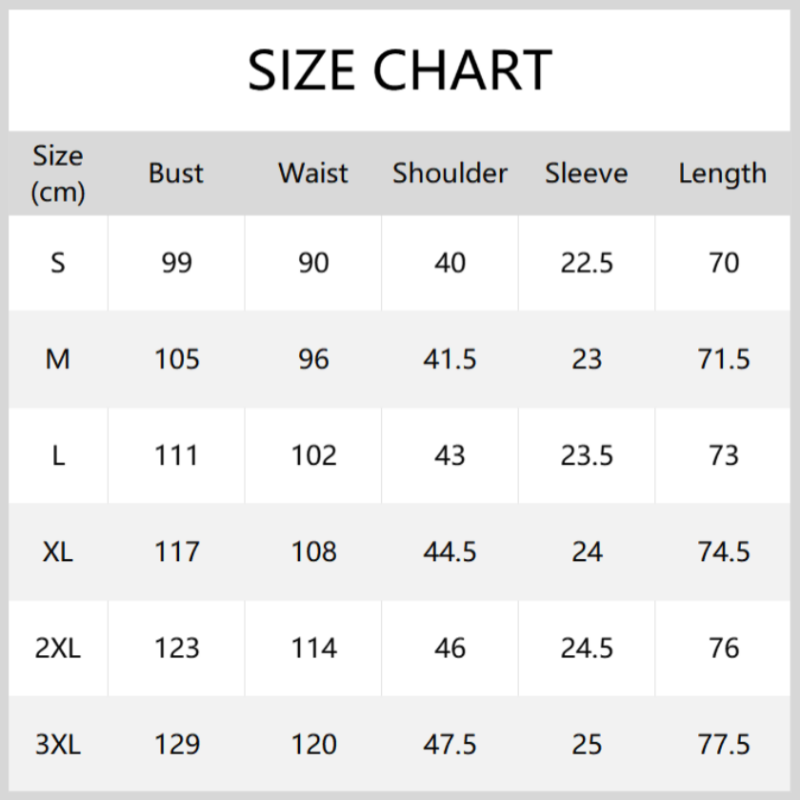Select the Length column header
Viewport: 800px width, 800px height.
[722, 173]
